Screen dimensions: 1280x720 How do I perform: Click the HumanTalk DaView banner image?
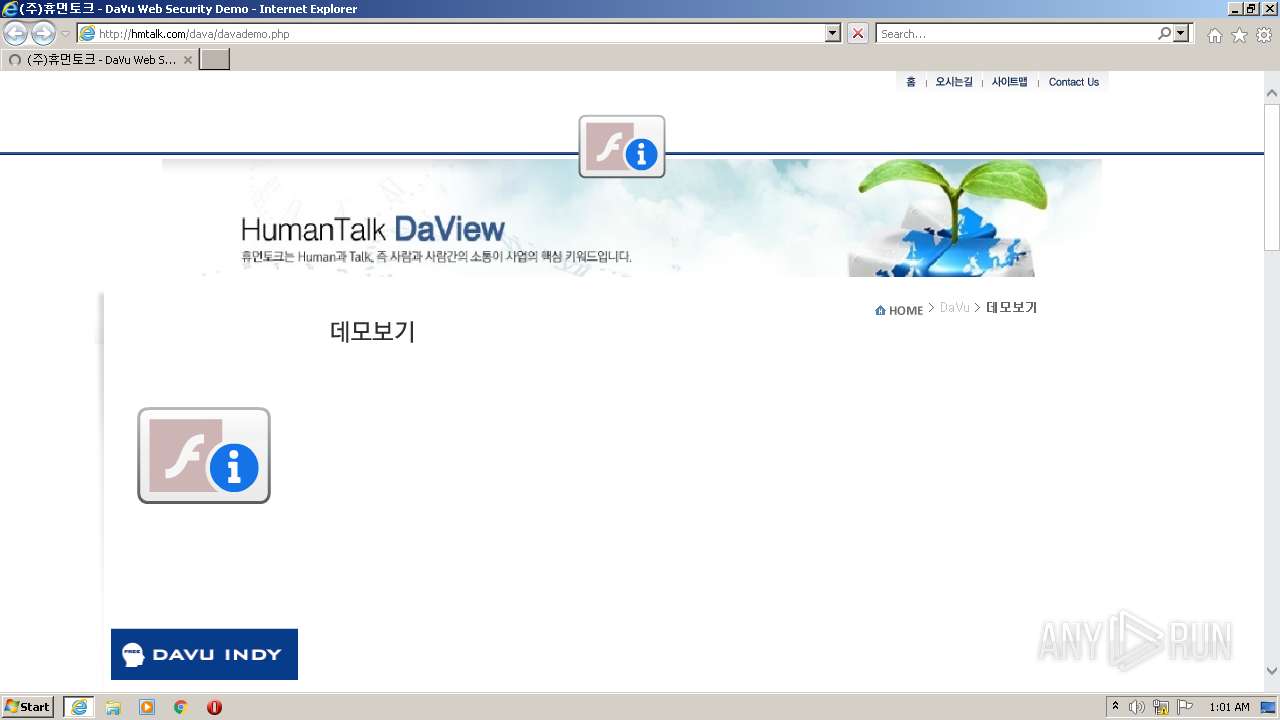click(x=632, y=218)
